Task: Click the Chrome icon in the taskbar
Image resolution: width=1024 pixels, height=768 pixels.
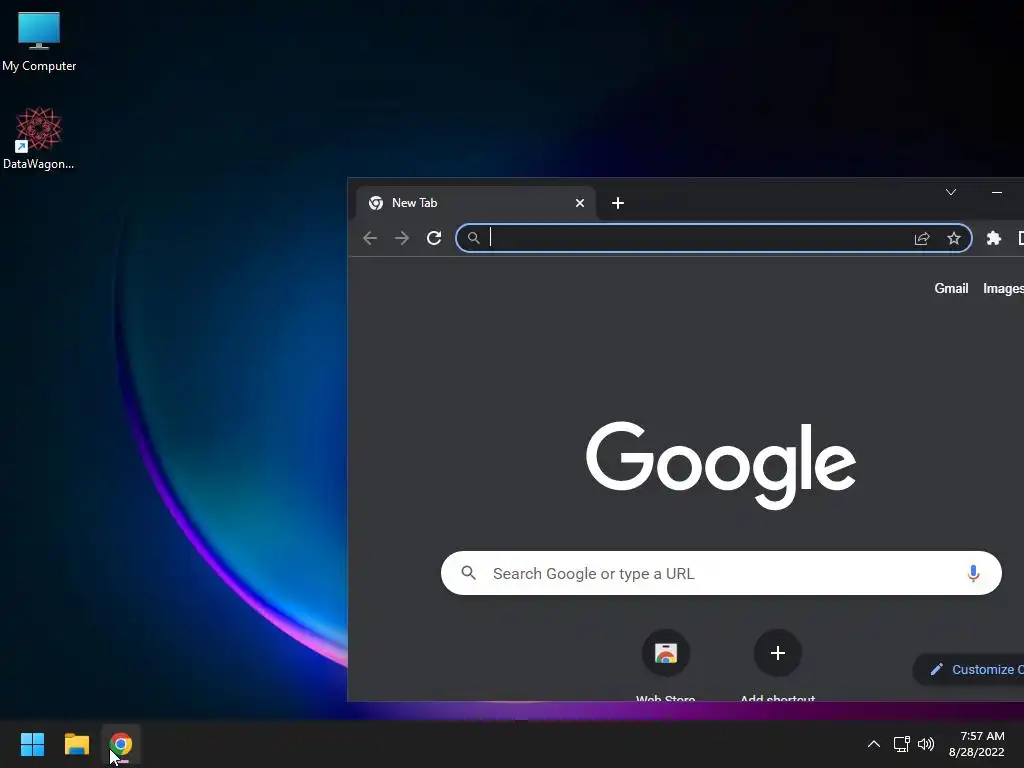Action: tap(121, 744)
